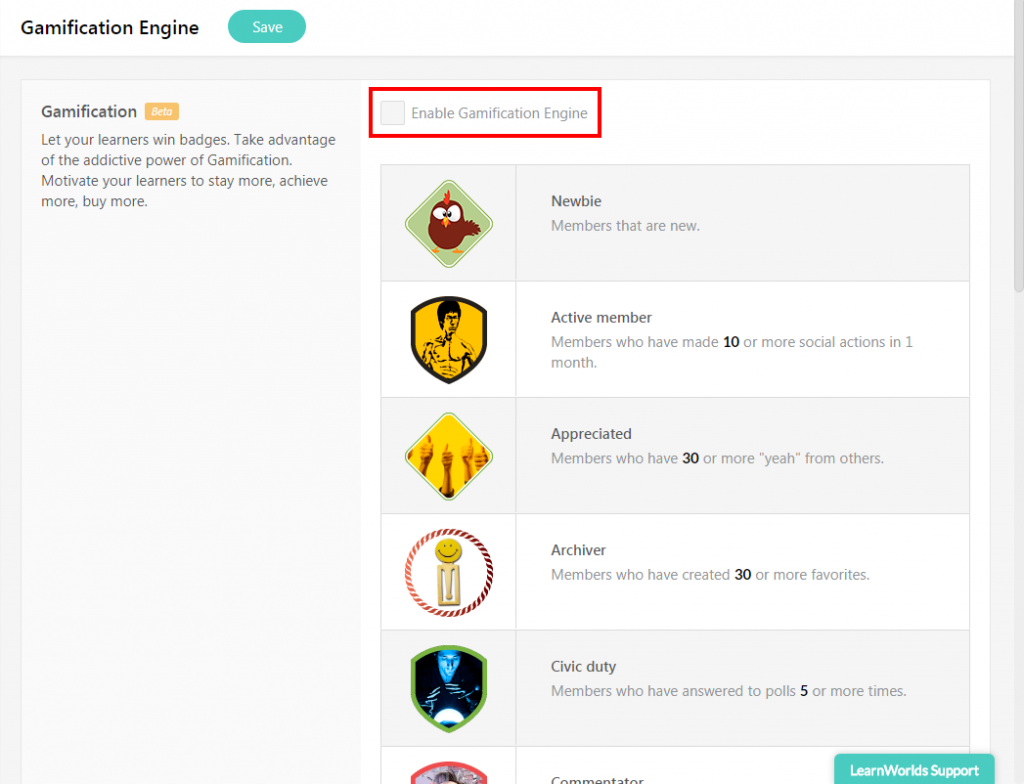The height and width of the screenshot is (784, 1024).
Task: Click the orange Beta tag
Action: pyautogui.click(x=162, y=112)
